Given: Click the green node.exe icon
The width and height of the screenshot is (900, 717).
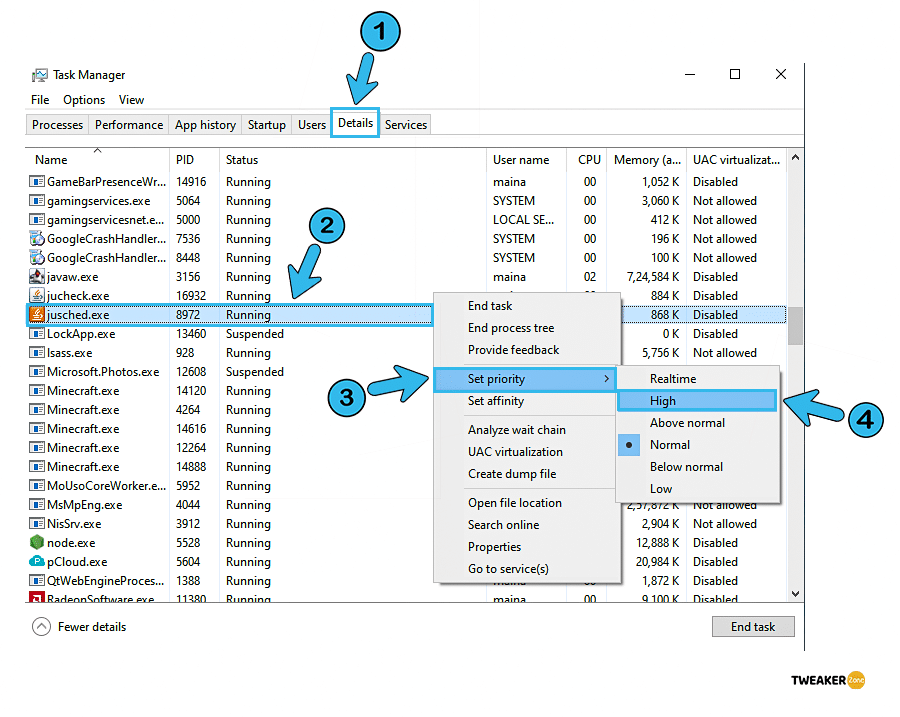Looking at the screenshot, I should (x=37, y=542).
